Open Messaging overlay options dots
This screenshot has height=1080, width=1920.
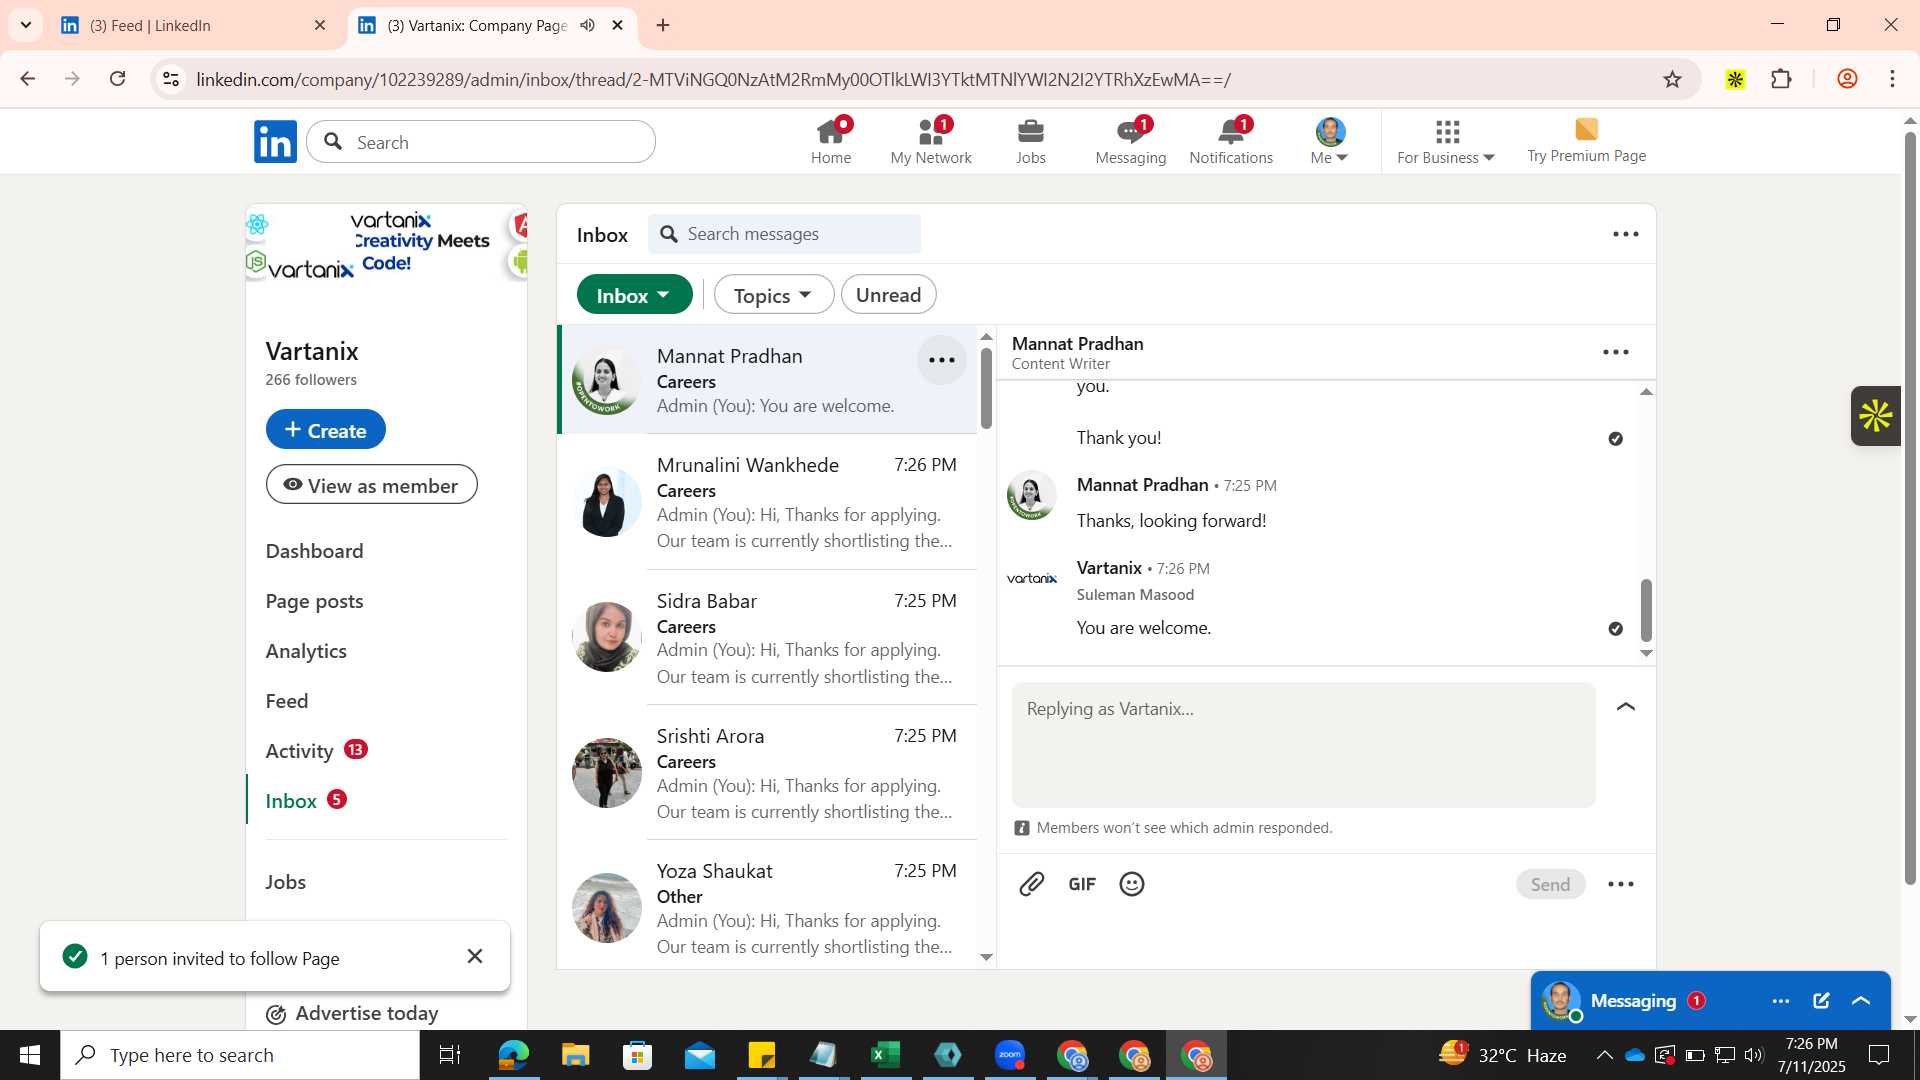[x=1781, y=1001]
